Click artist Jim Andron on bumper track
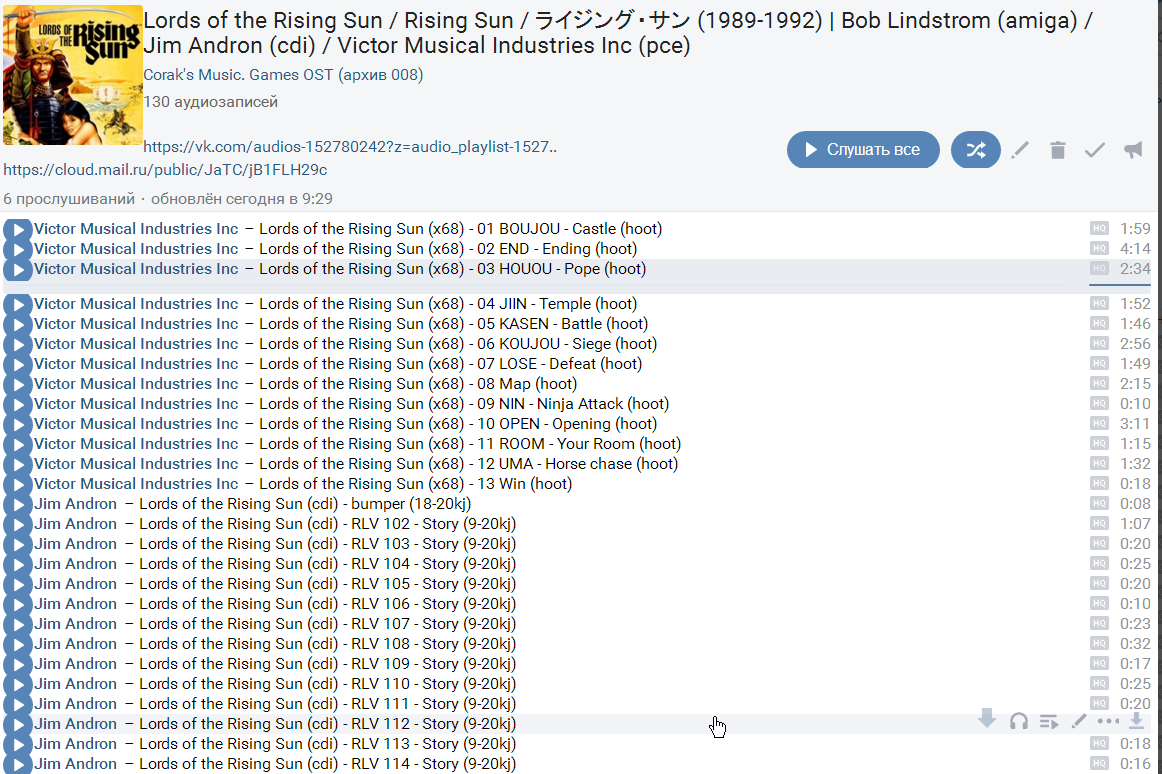The width and height of the screenshot is (1162, 774). (76, 504)
